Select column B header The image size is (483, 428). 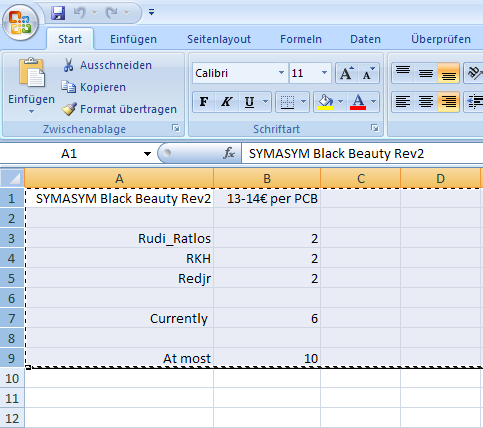pos(267,179)
